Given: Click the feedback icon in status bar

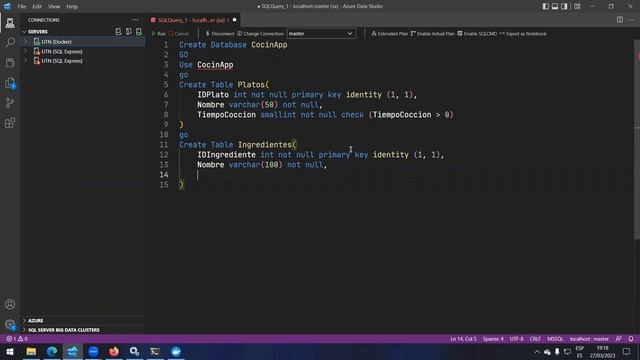Looking at the screenshot, I should 619,339.
